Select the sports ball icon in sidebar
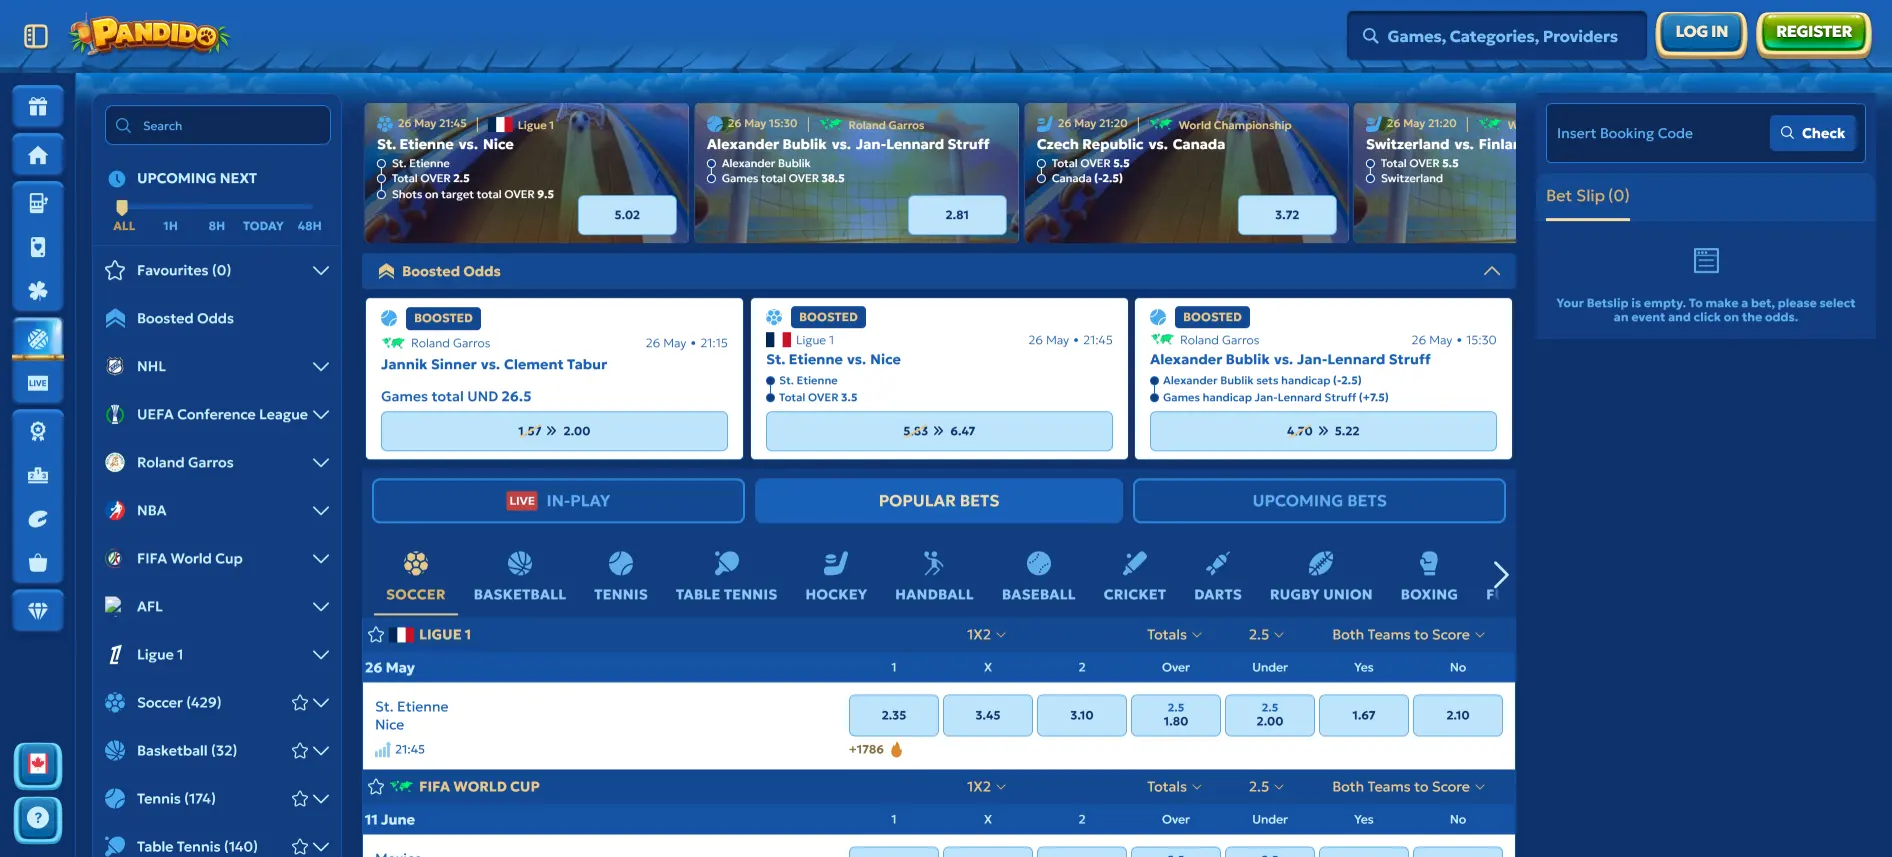1892x857 pixels. pyautogui.click(x=38, y=339)
